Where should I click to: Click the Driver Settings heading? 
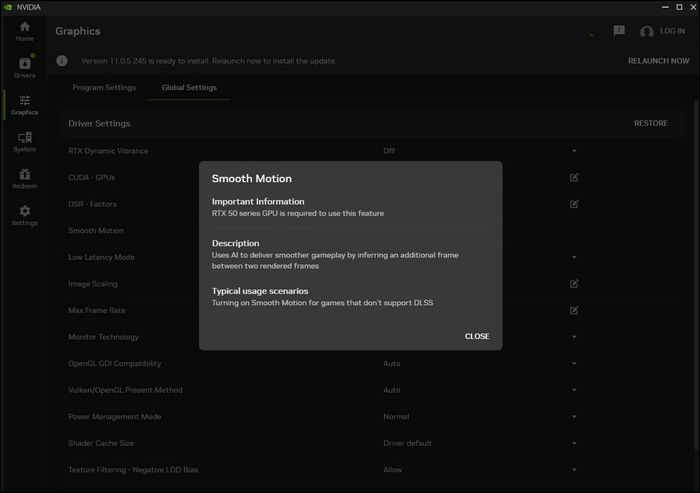99,123
